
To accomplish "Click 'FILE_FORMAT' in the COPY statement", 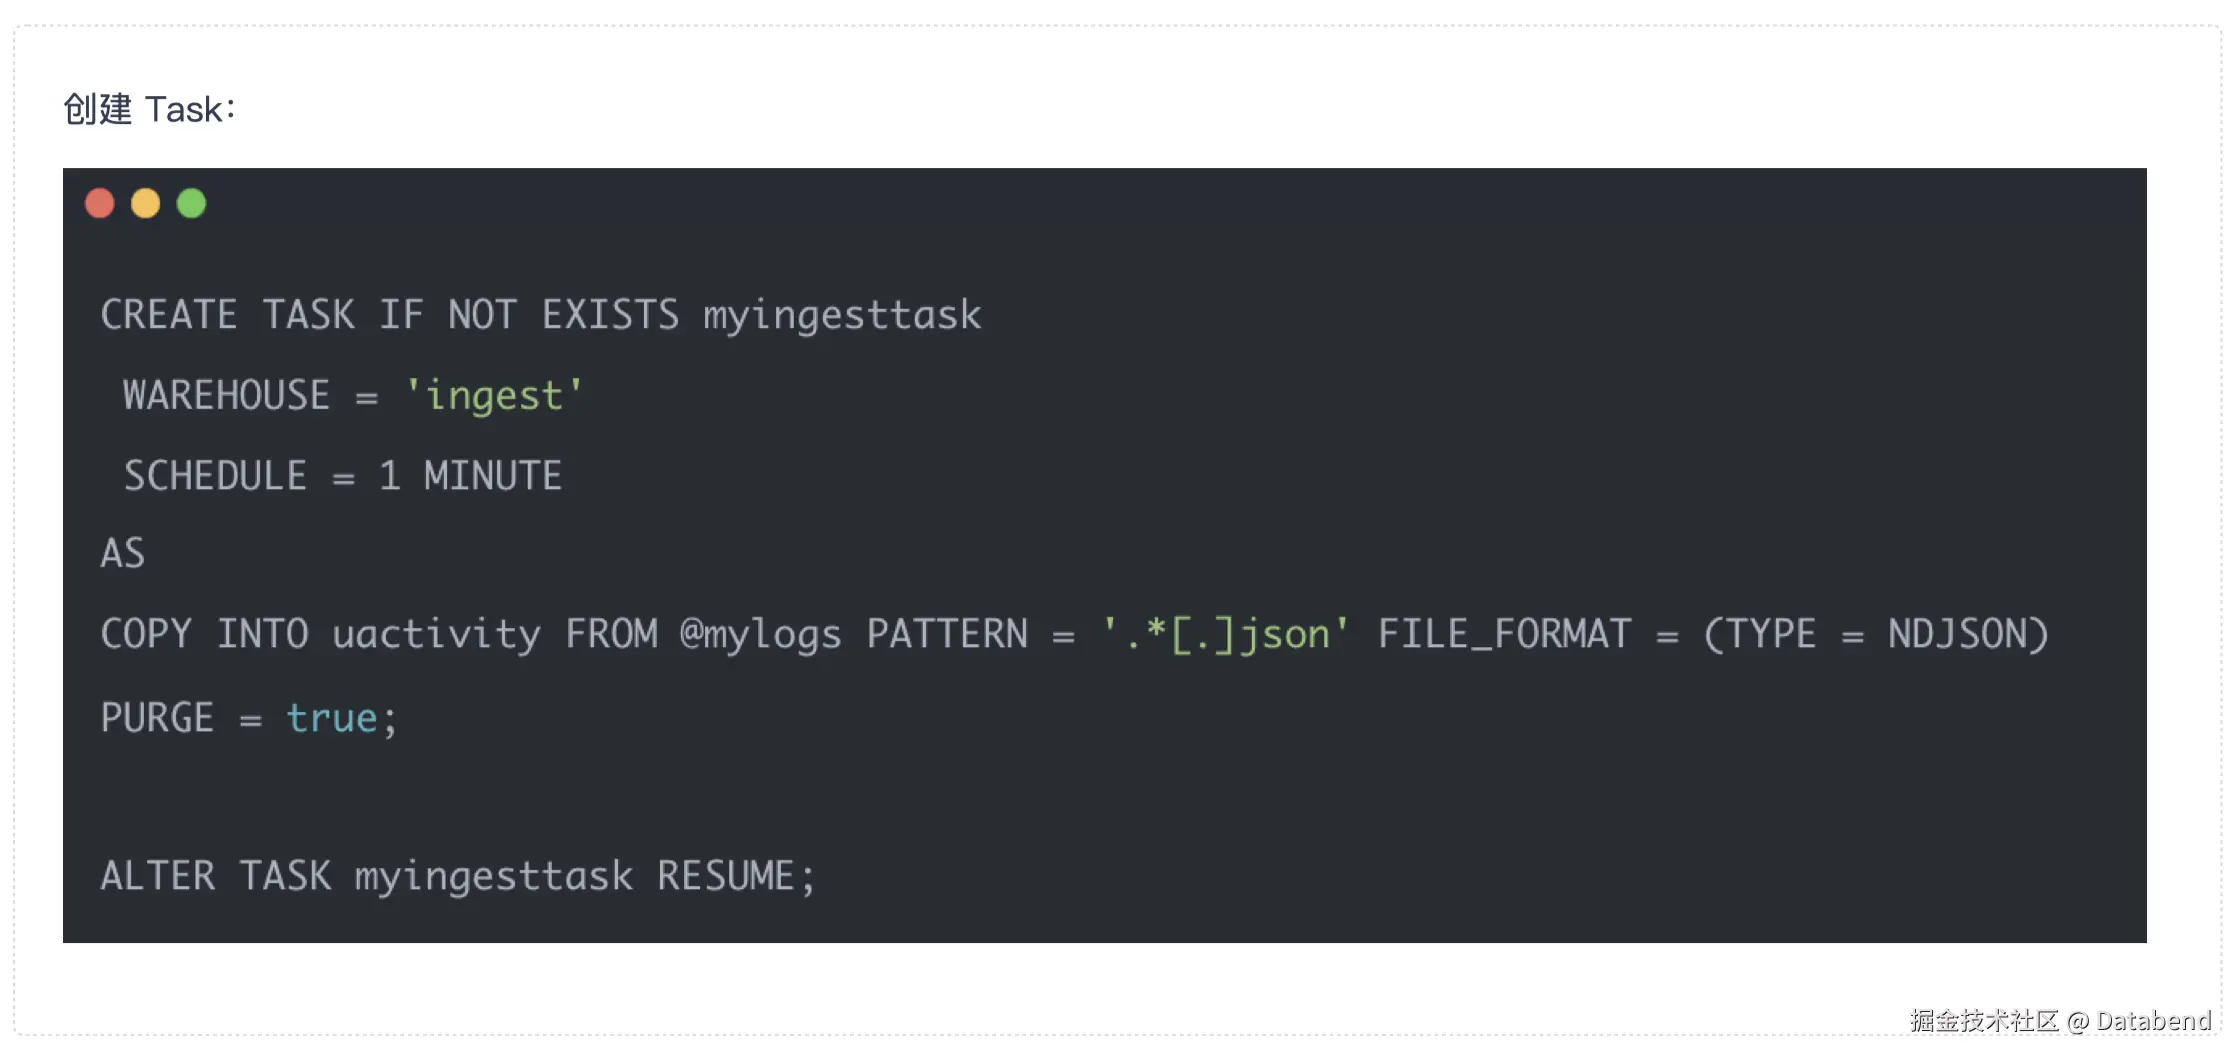I will coord(1504,634).
